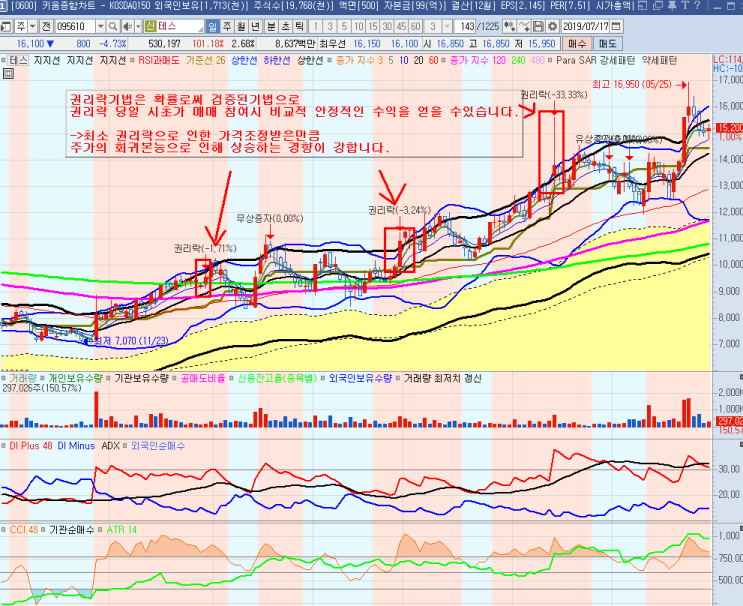This screenshot has width=743, height=606.
Task: Click the add candle indicator icon
Action: click(x=509, y=26)
